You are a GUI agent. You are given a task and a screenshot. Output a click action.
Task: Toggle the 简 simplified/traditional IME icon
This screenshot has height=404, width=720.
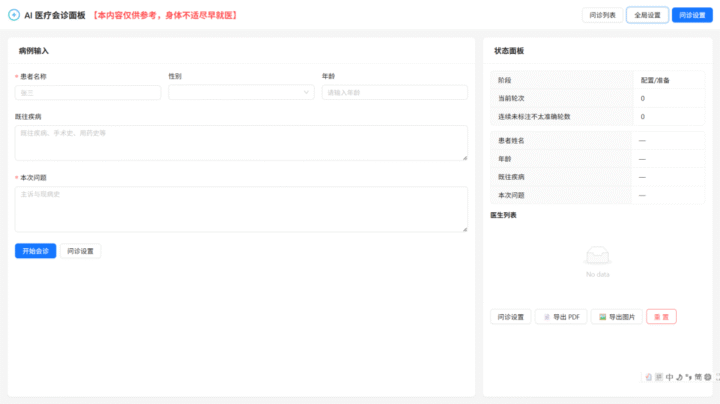click(x=698, y=377)
